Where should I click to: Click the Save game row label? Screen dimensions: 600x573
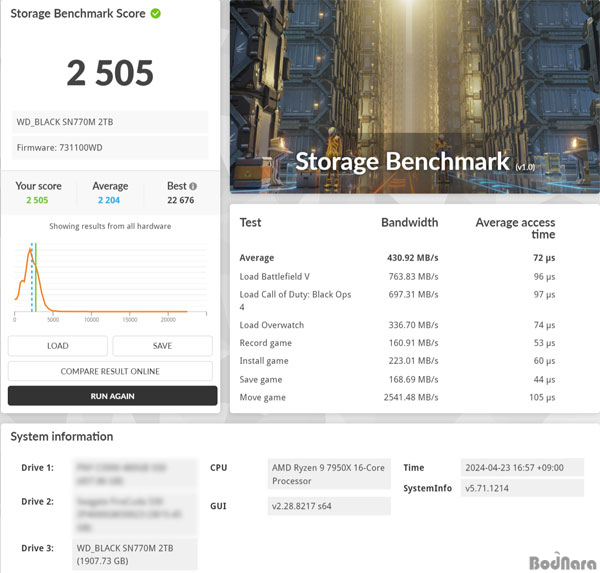(x=261, y=380)
